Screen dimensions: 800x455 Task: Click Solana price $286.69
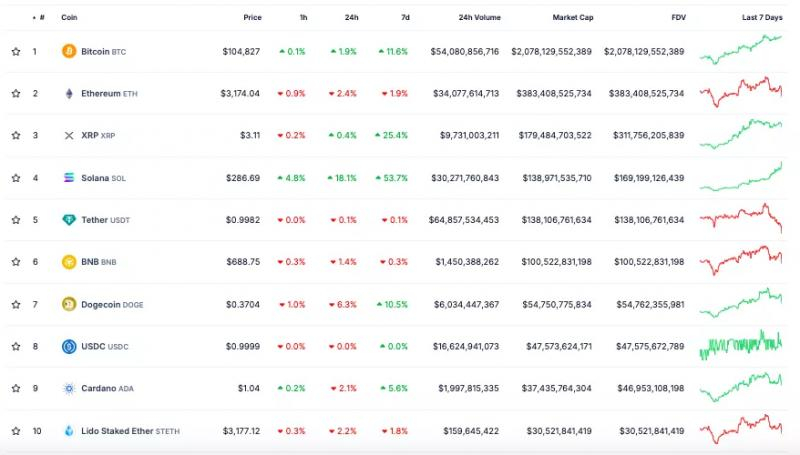point(243,178)
